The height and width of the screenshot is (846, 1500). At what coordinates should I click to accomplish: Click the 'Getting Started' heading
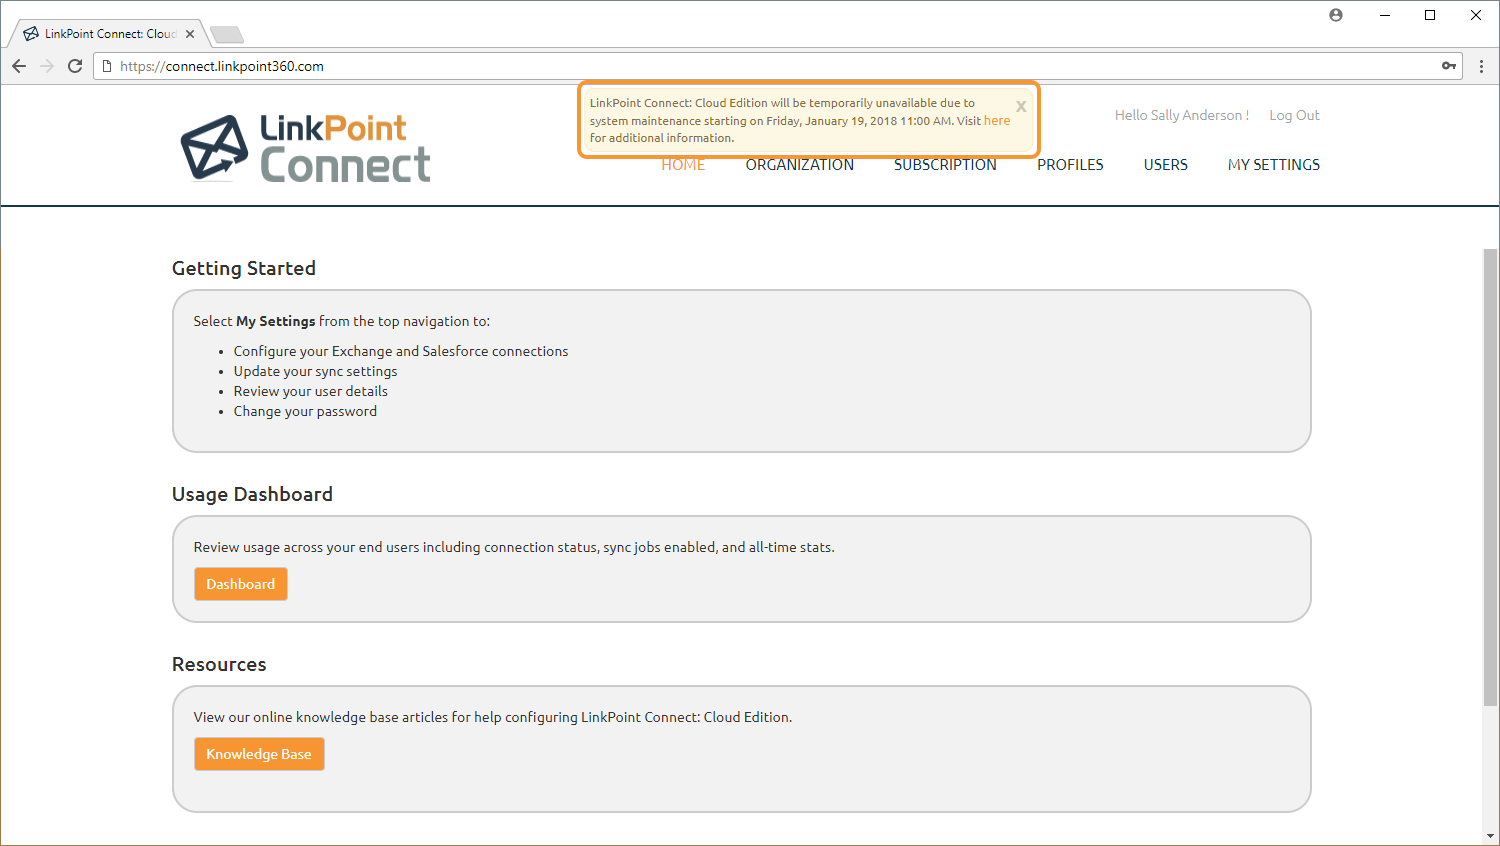click(244, 268)
